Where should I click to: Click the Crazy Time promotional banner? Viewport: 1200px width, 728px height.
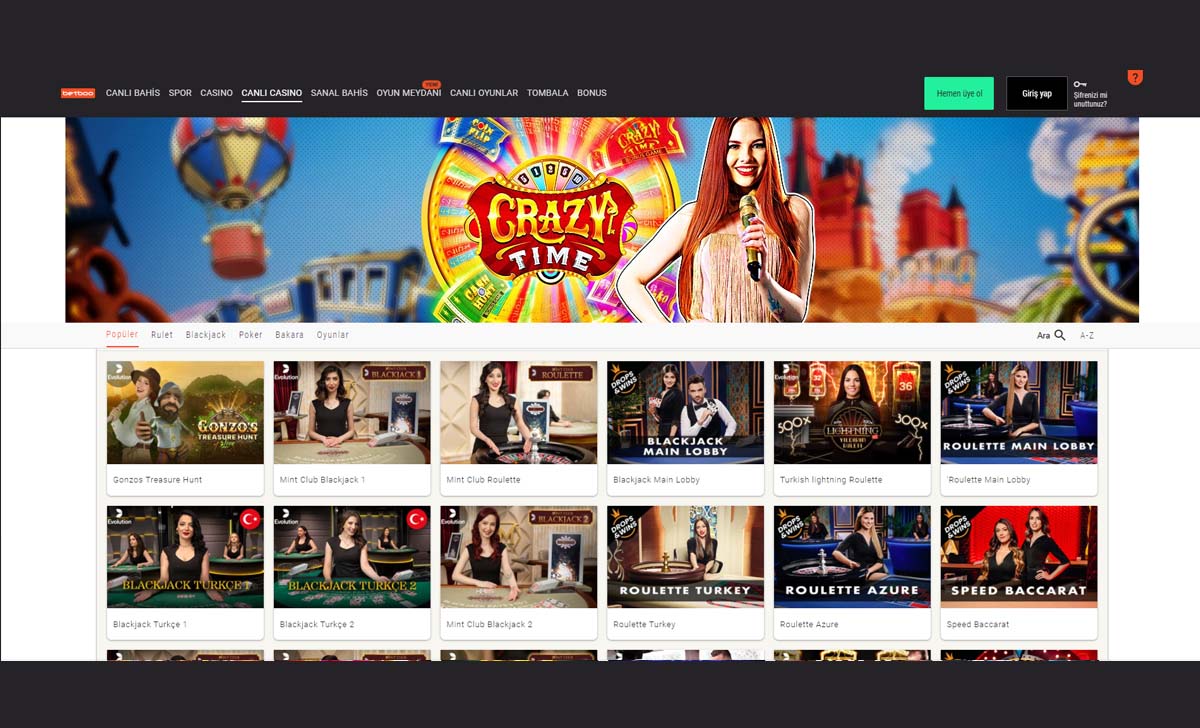click(602, 220)
